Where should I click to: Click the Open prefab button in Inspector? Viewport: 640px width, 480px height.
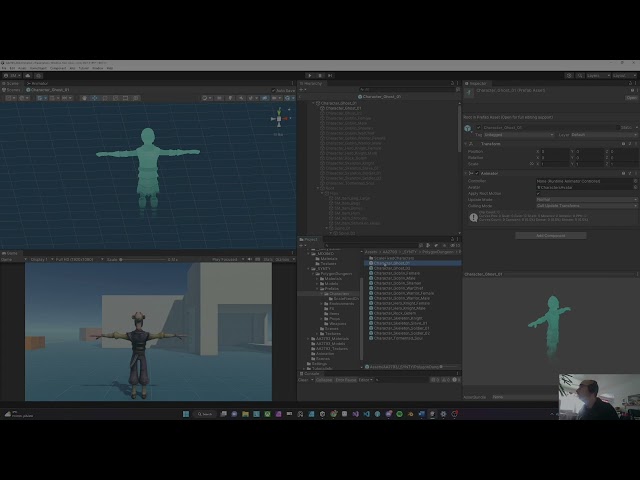[631, 98]
